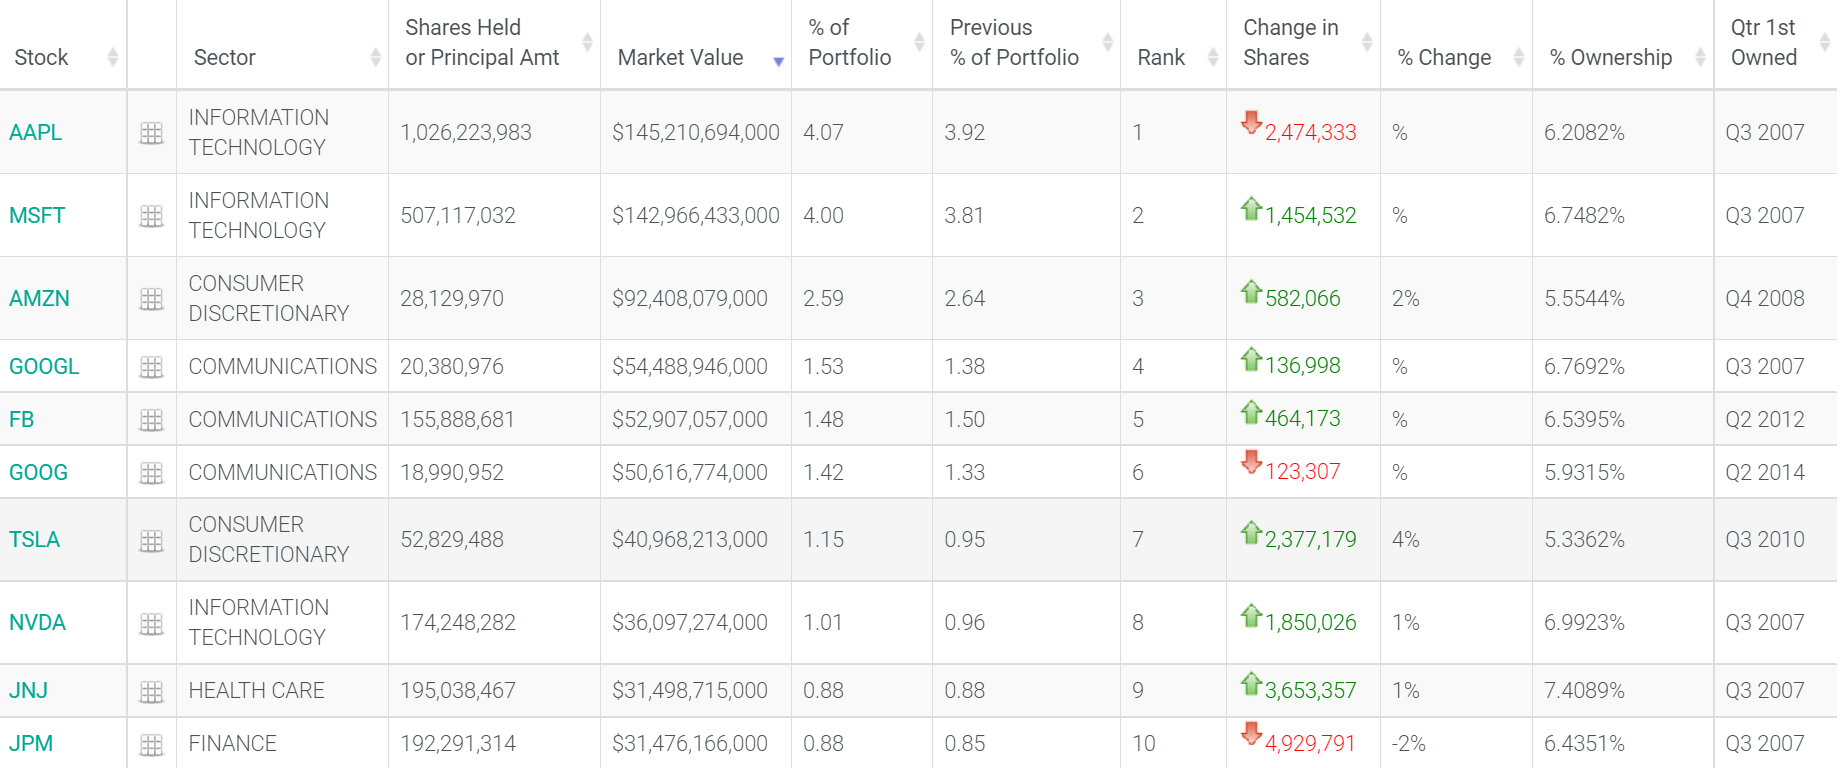The image size is (1840, 768).
Task: Open the FB stock link
Action: point(21,420)
